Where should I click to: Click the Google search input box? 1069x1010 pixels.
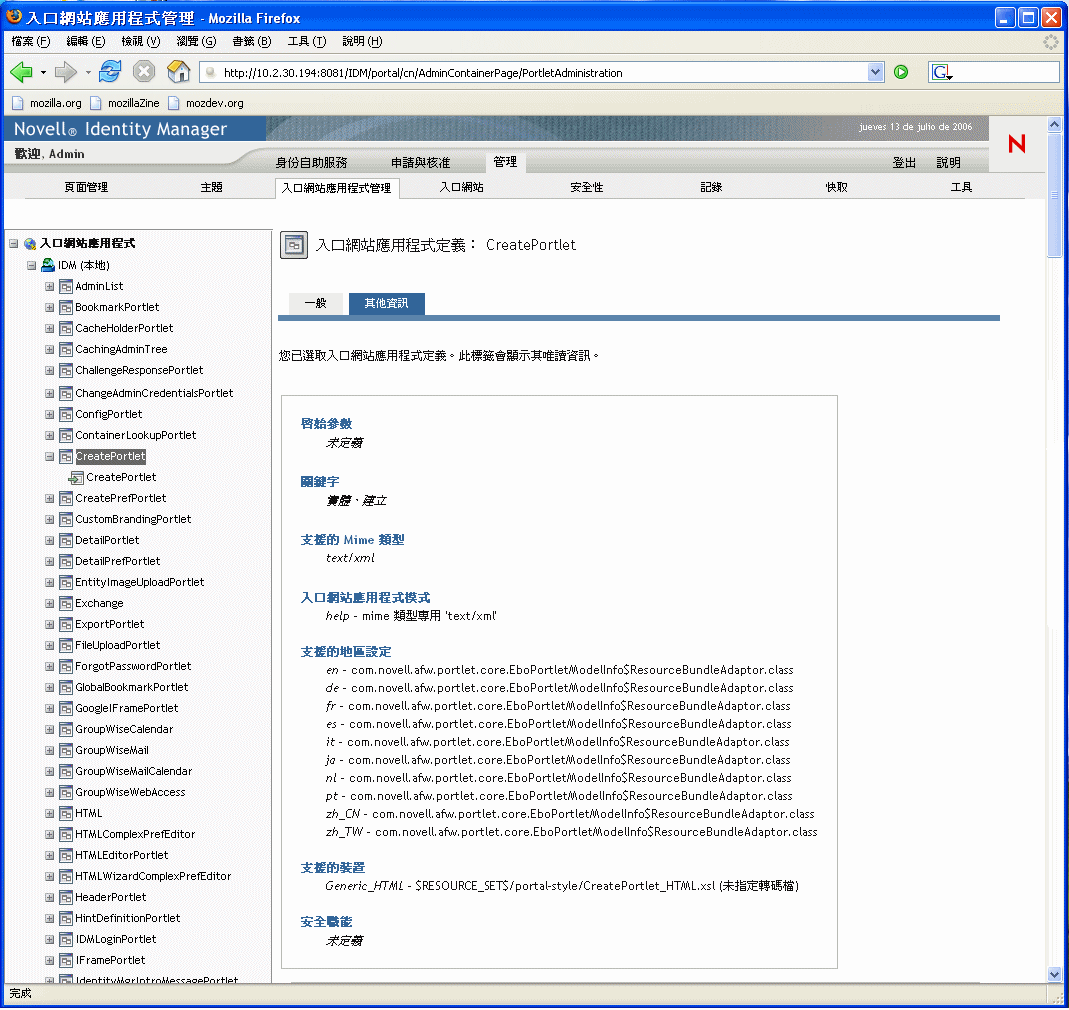[1006, 72]
